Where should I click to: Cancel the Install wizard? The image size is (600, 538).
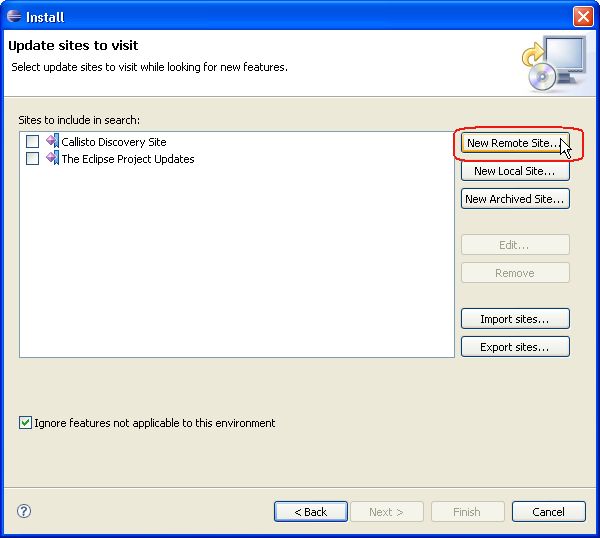click(548, 512)
